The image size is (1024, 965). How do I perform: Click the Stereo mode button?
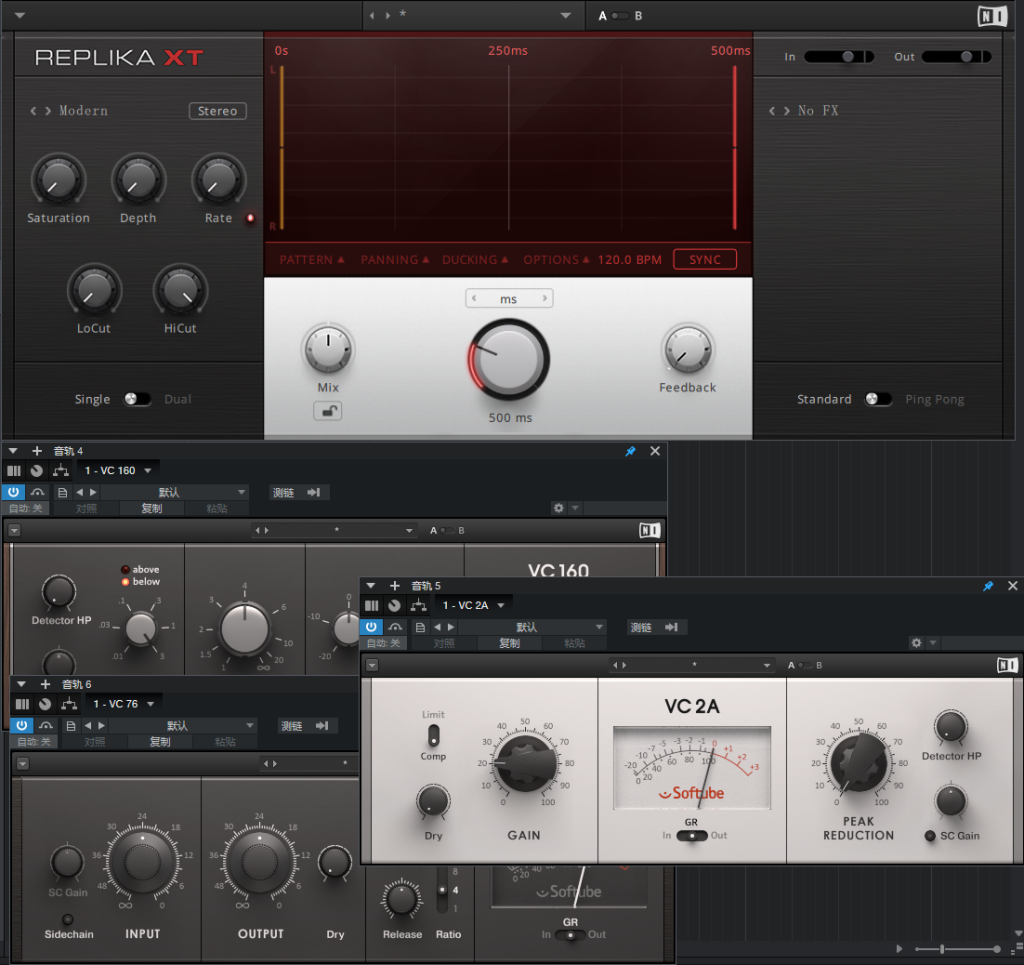click(217, 111)
